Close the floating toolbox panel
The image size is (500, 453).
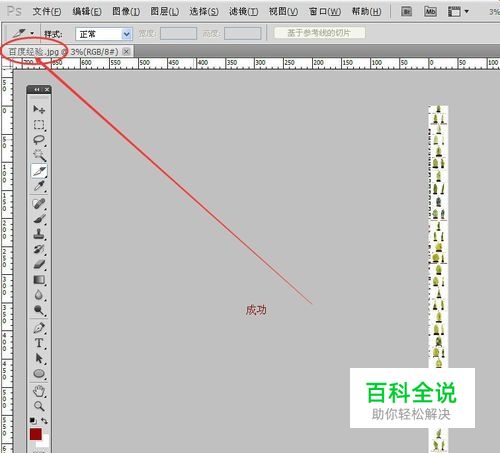pyautogui.click(x=47, y=89)
